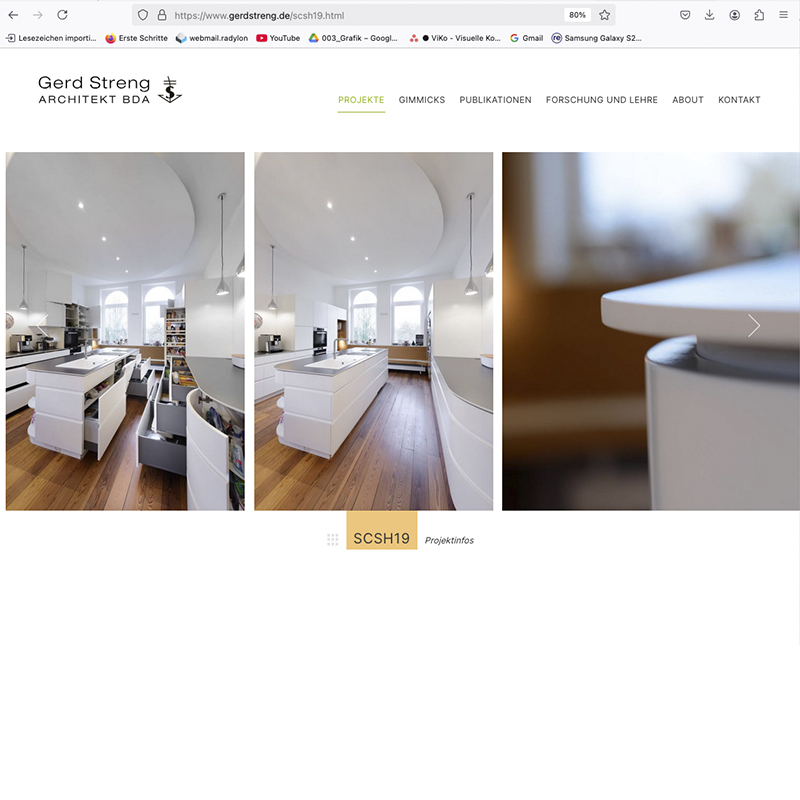This screenshot has height=800, width=800.
Task: Open the Projektinfos link
Action: [449, 541]
